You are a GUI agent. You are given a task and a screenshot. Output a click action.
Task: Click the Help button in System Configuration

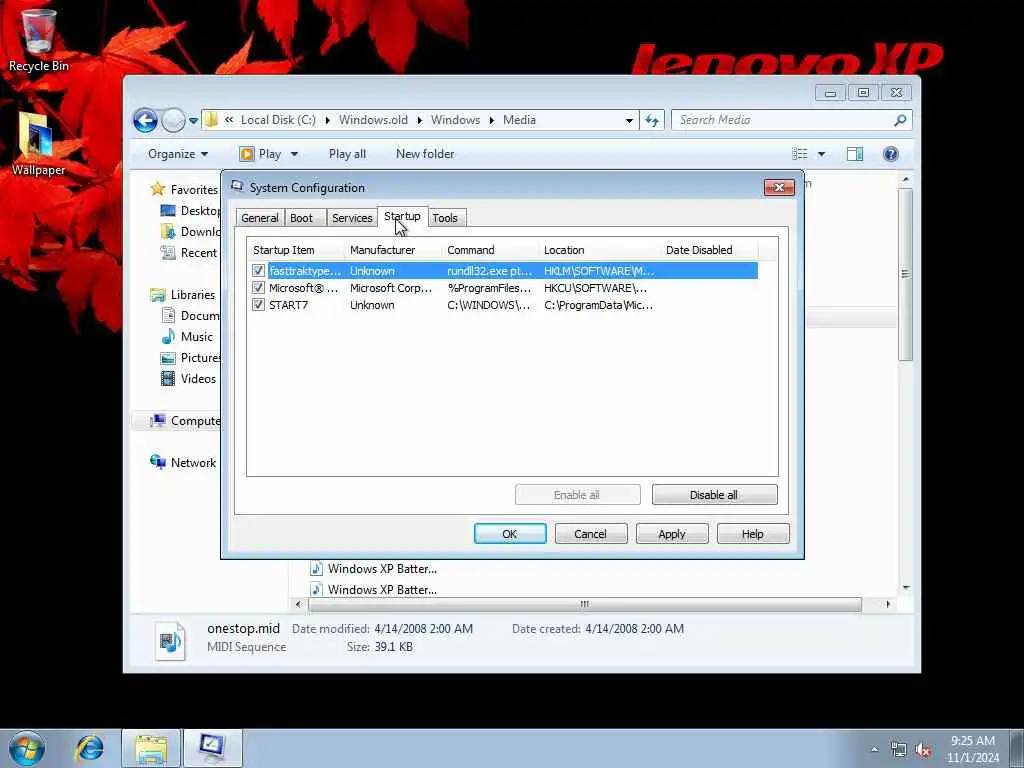pyautogui.click(x=753, y=534)
